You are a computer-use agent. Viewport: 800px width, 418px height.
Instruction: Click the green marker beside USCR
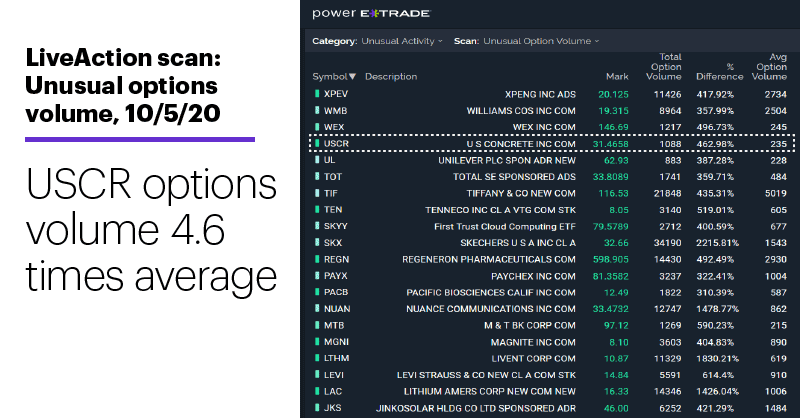tap(317, 143)
